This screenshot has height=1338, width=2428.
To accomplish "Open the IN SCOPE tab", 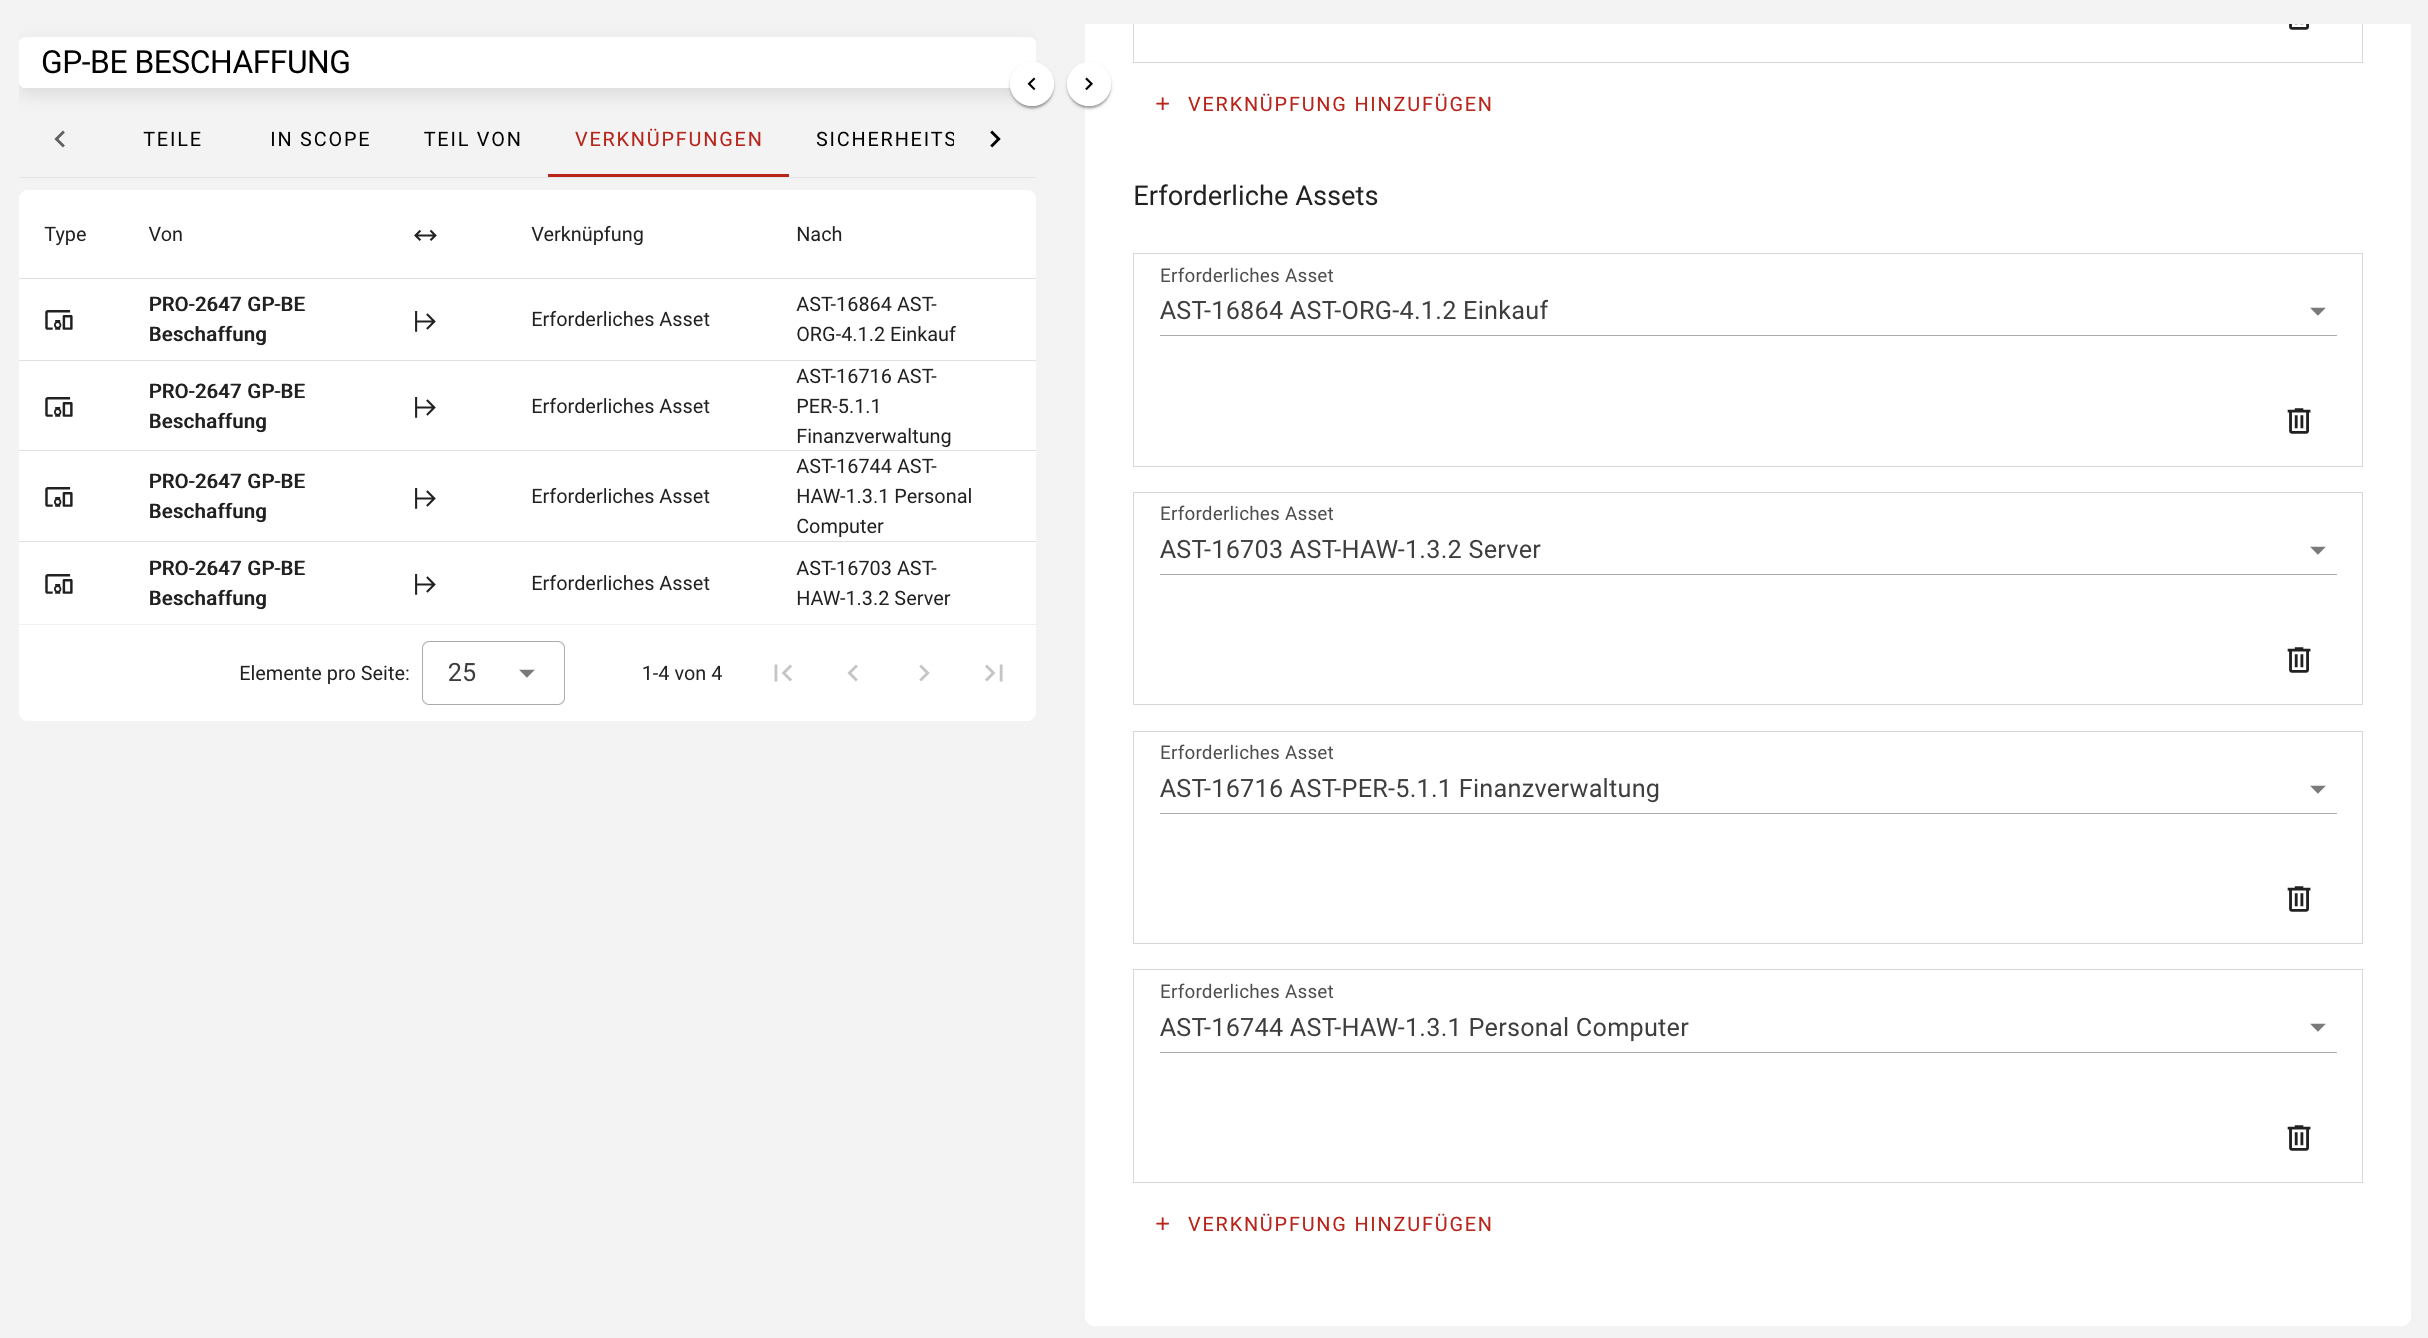I will tap(320, 139).
